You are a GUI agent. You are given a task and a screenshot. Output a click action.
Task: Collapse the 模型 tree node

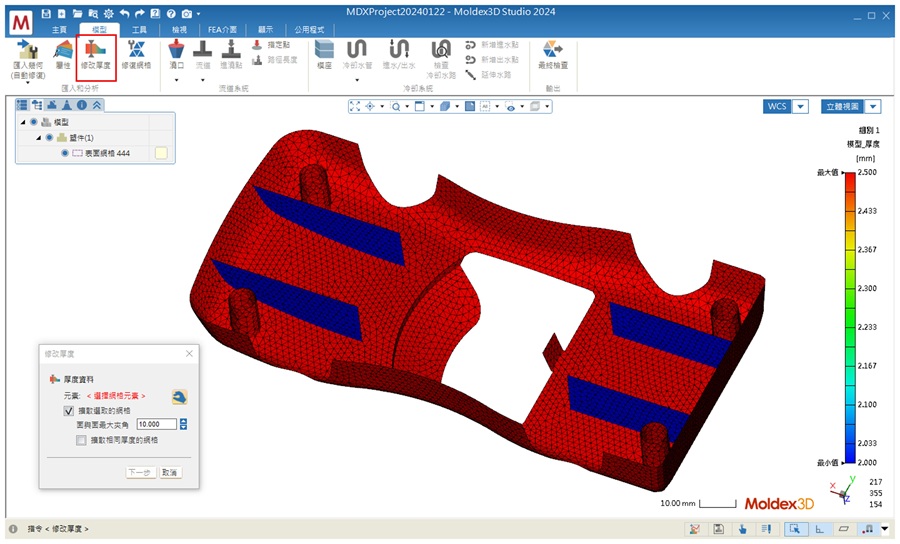(x=23, y=121)
